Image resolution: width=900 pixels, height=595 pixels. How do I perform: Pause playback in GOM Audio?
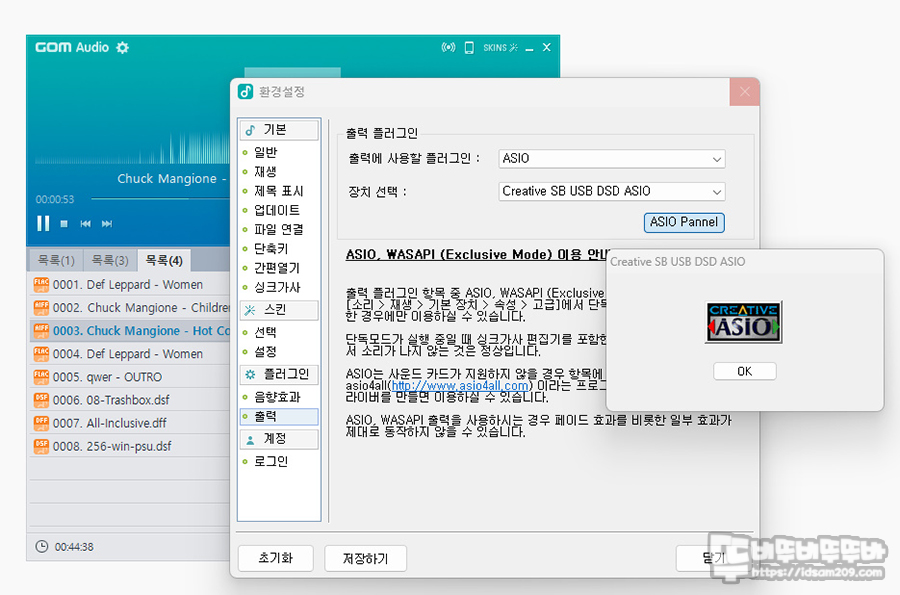[43, 223]
